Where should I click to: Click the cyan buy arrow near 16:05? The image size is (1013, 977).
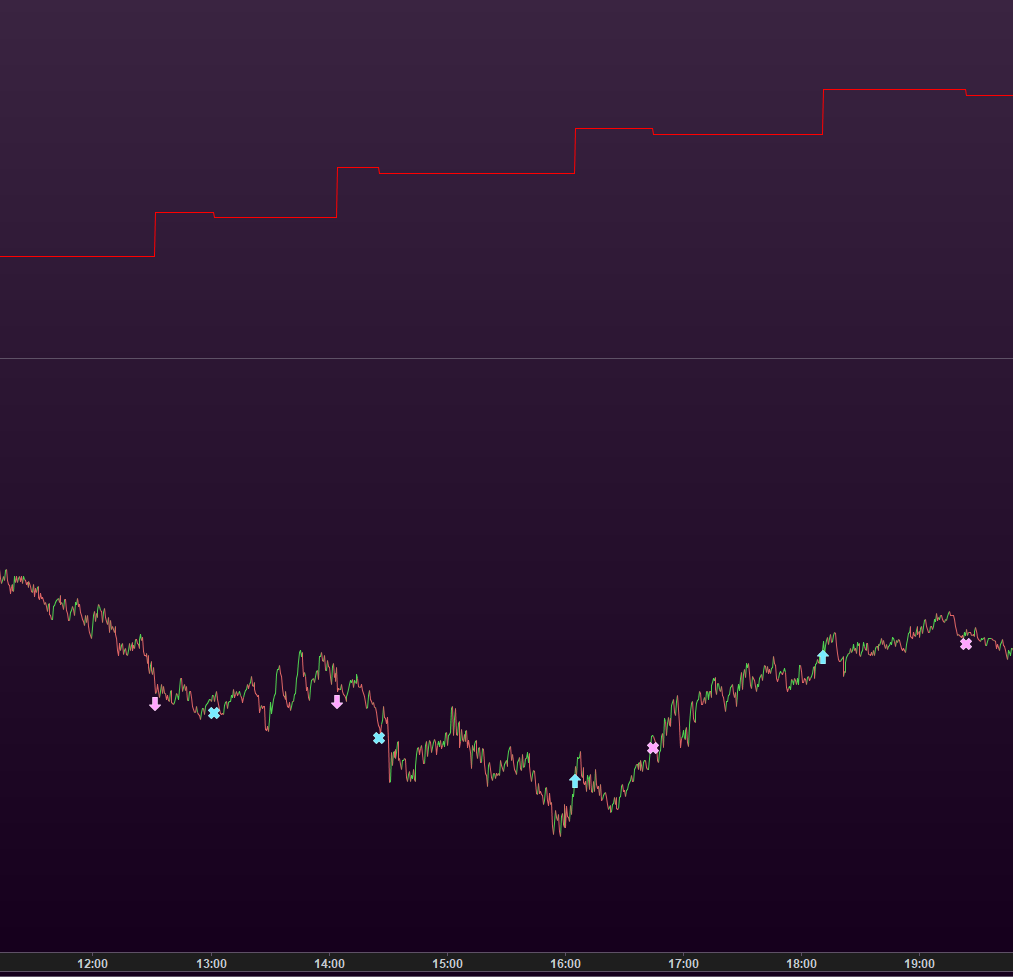[575, 781]
